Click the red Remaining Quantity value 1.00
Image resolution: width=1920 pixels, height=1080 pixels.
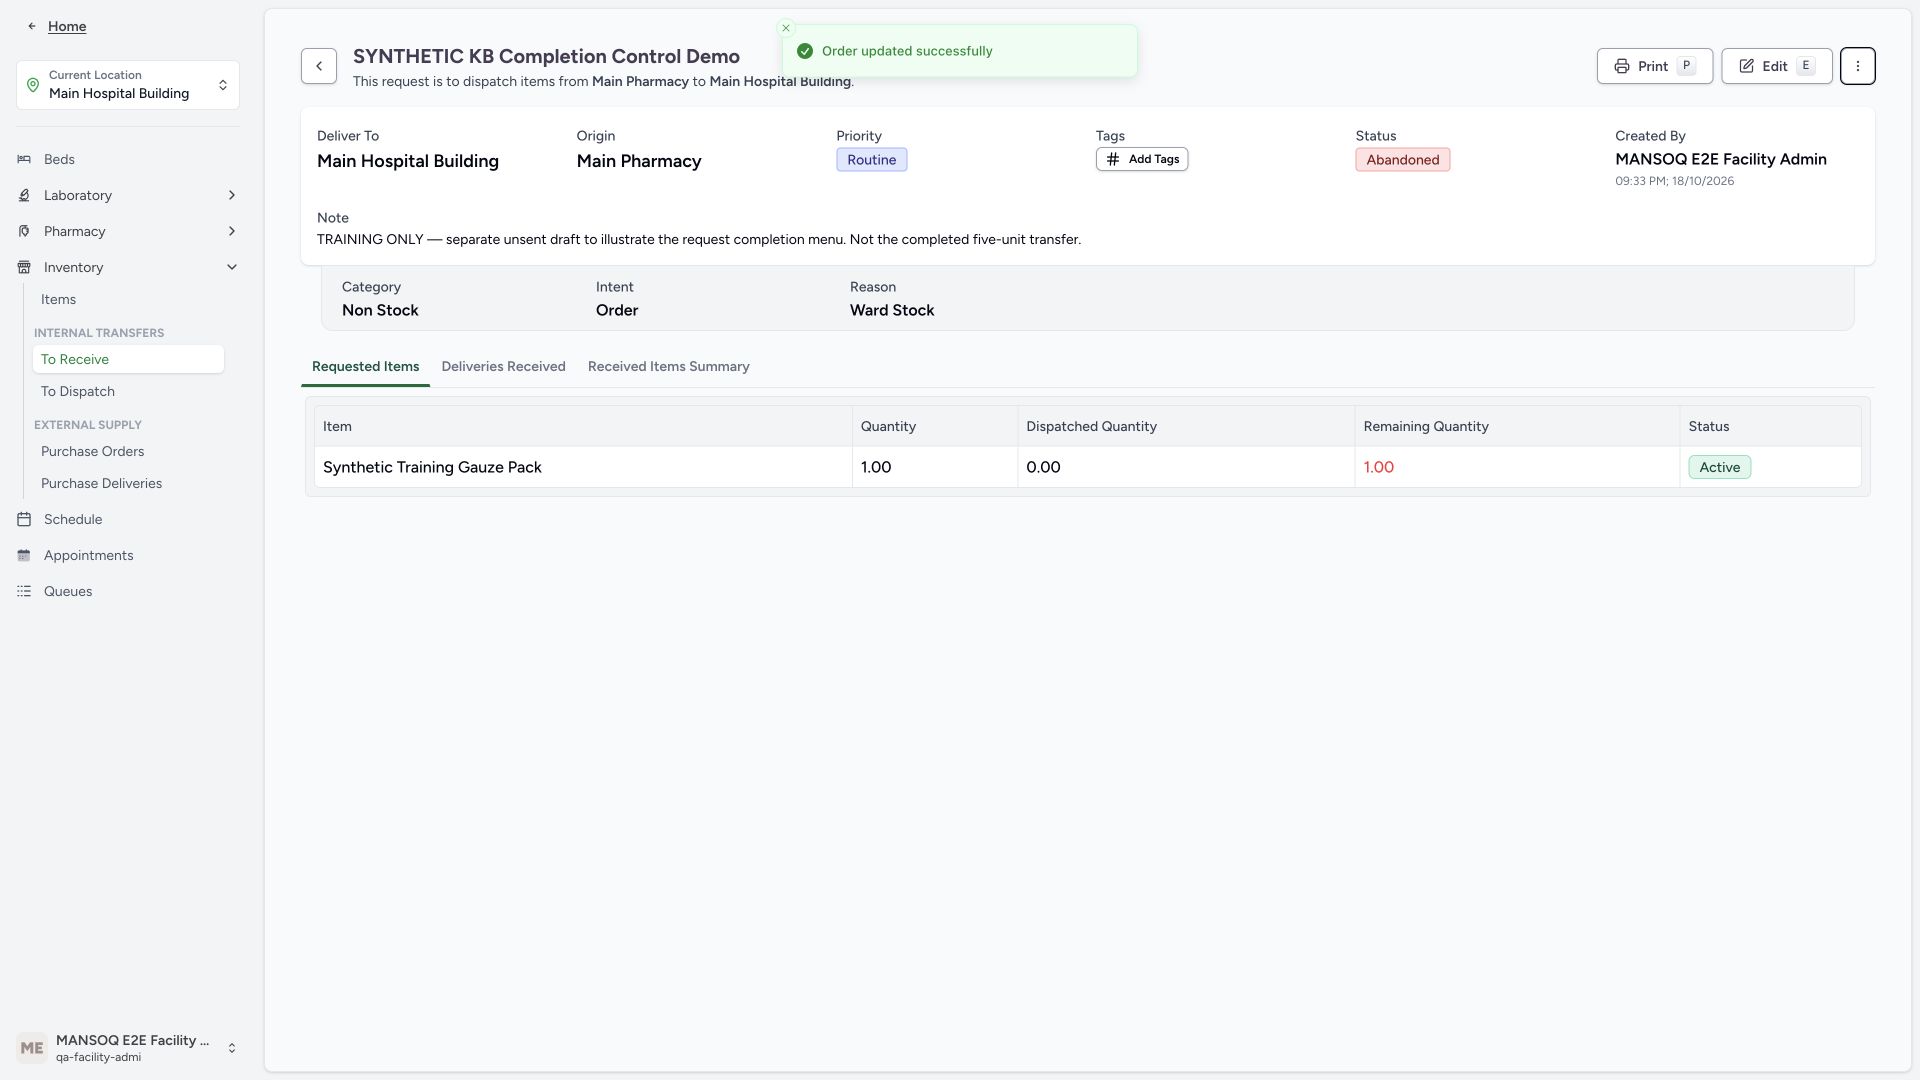(1378, 467)
